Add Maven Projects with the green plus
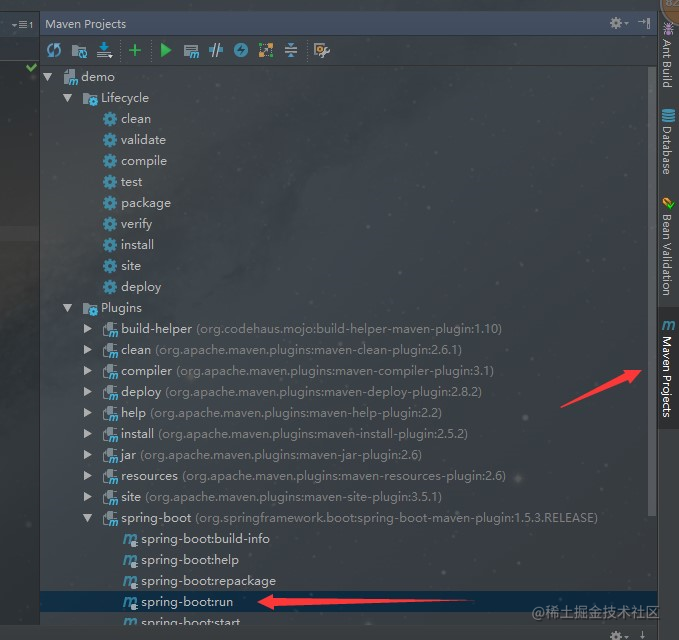 click(135, 50)
